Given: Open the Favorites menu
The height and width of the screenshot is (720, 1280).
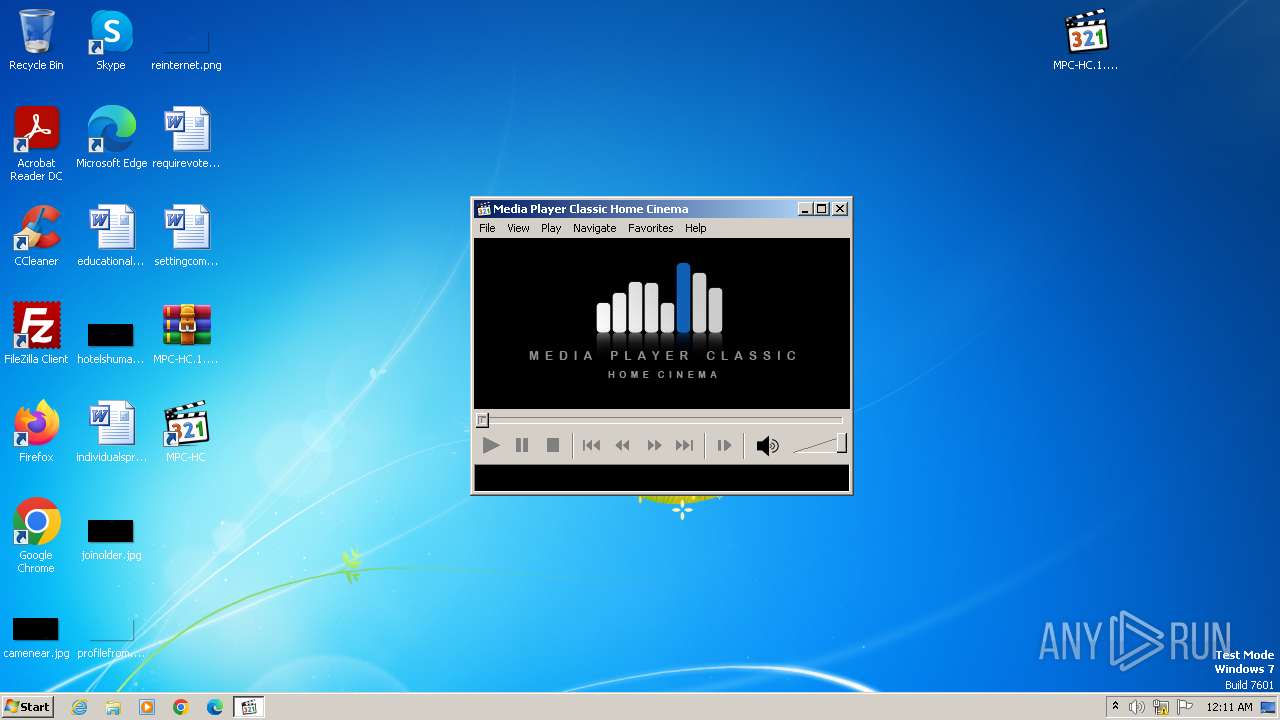Looking at the screenshot, I should coord(650,228).
